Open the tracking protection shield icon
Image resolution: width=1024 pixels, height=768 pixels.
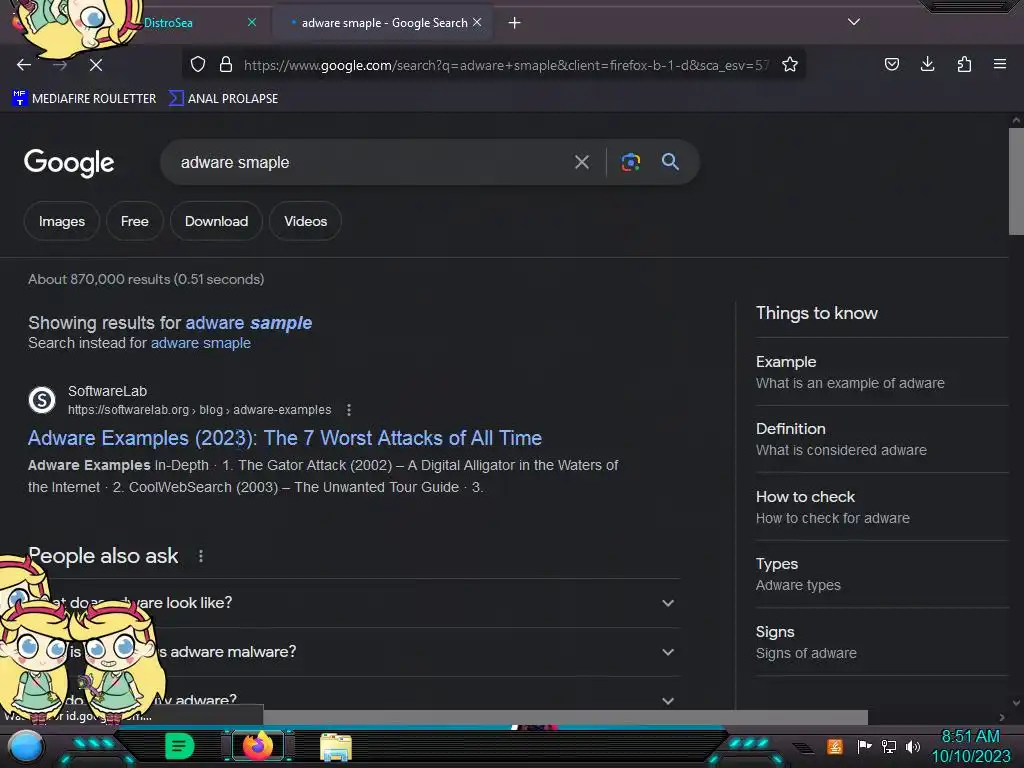198,64
